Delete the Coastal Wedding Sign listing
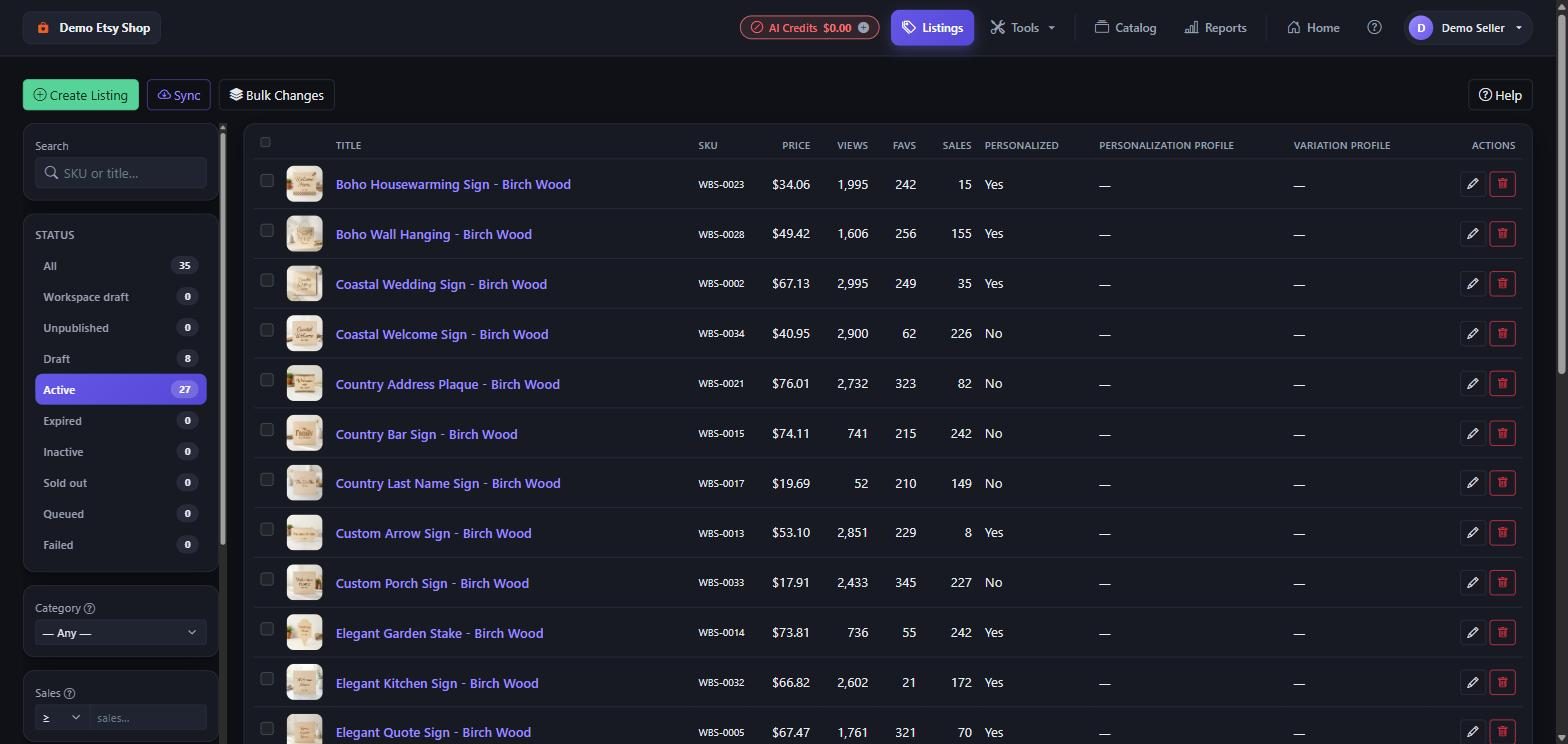 pyautogui.click(x=1502, y=284)
